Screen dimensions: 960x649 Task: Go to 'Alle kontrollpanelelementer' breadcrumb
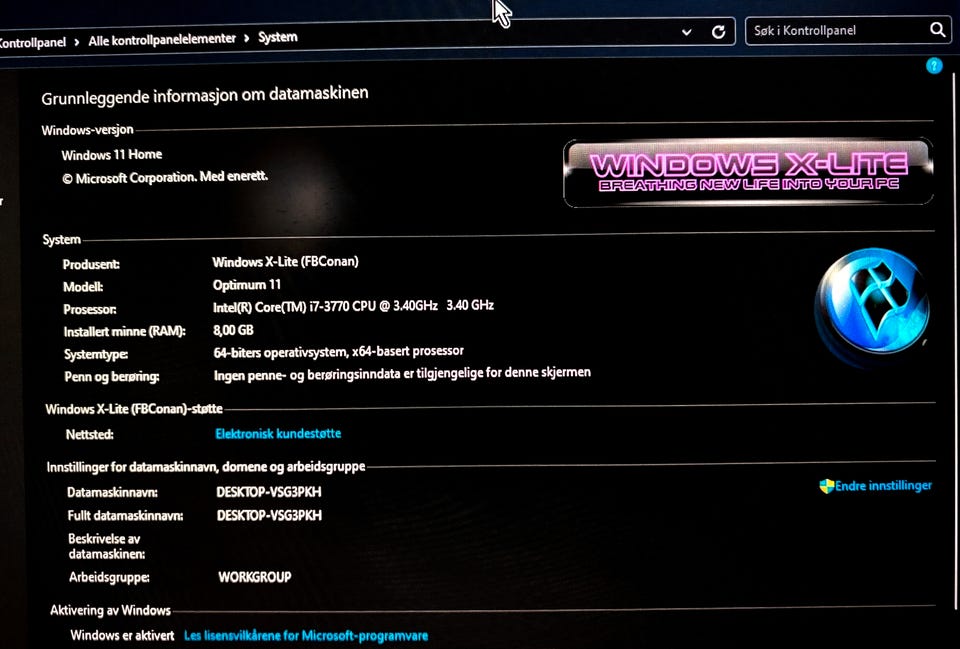point(162,40)
